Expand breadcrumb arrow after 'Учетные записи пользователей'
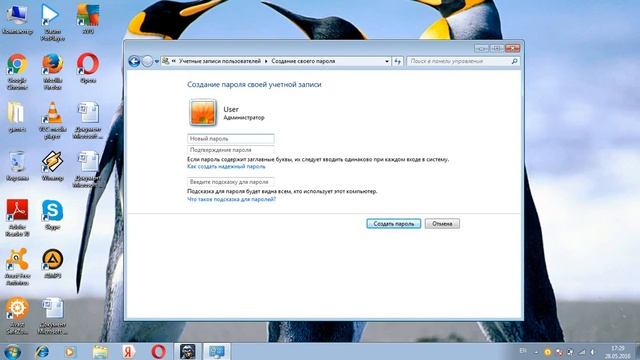 tap(266, 61)
